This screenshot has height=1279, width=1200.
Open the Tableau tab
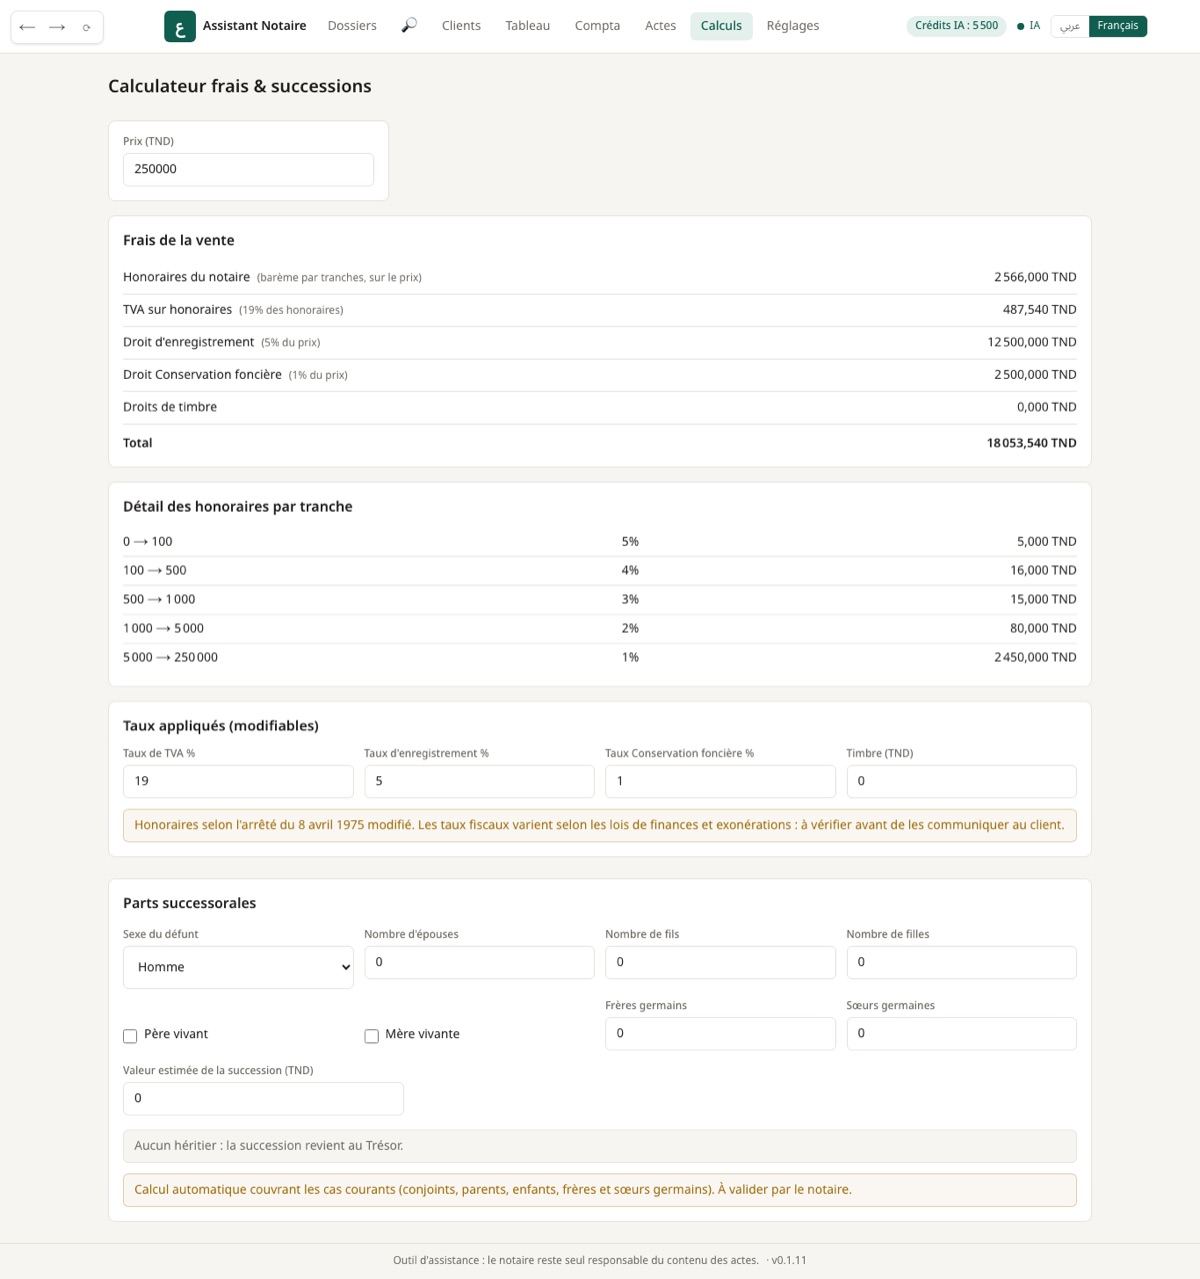click(528, 26)
